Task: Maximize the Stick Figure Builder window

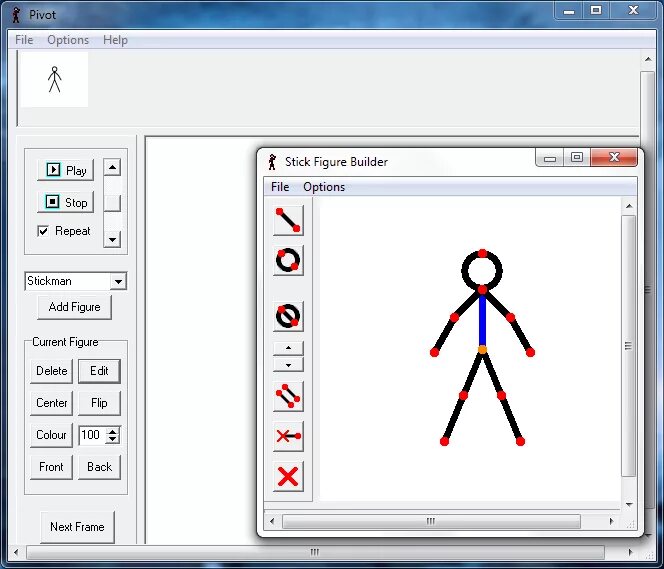Action: coord(576,157)
